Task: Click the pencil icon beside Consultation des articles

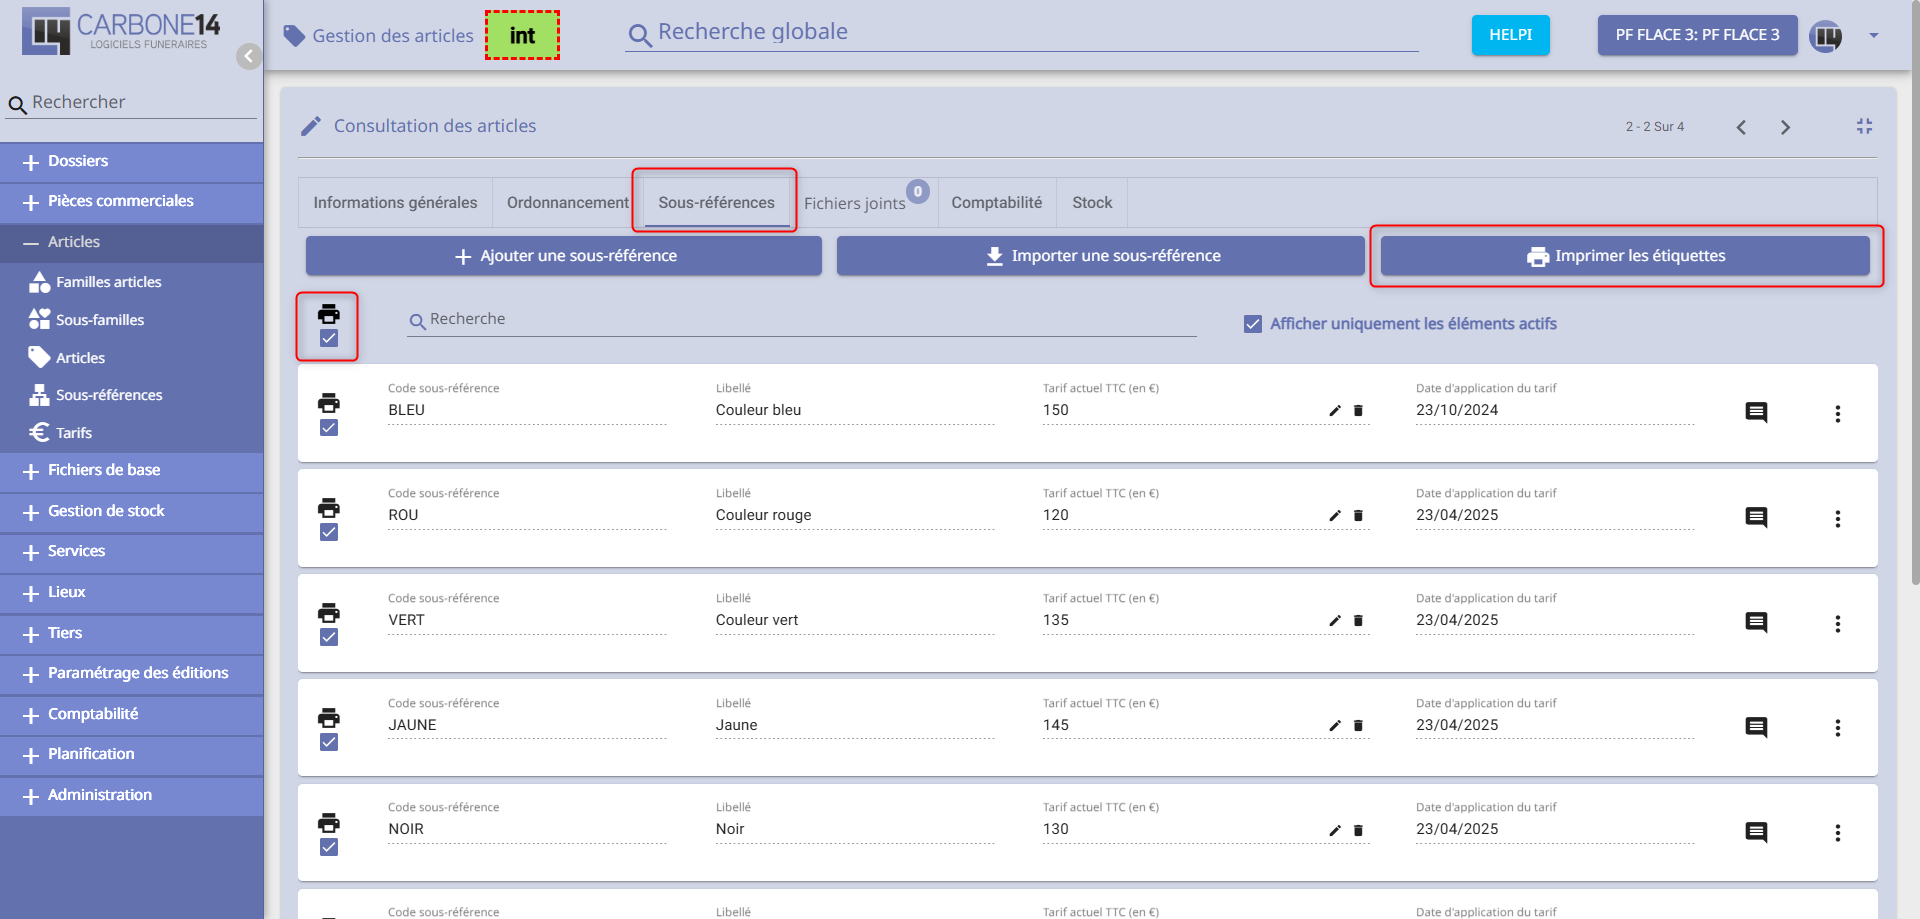Action: 311,126
